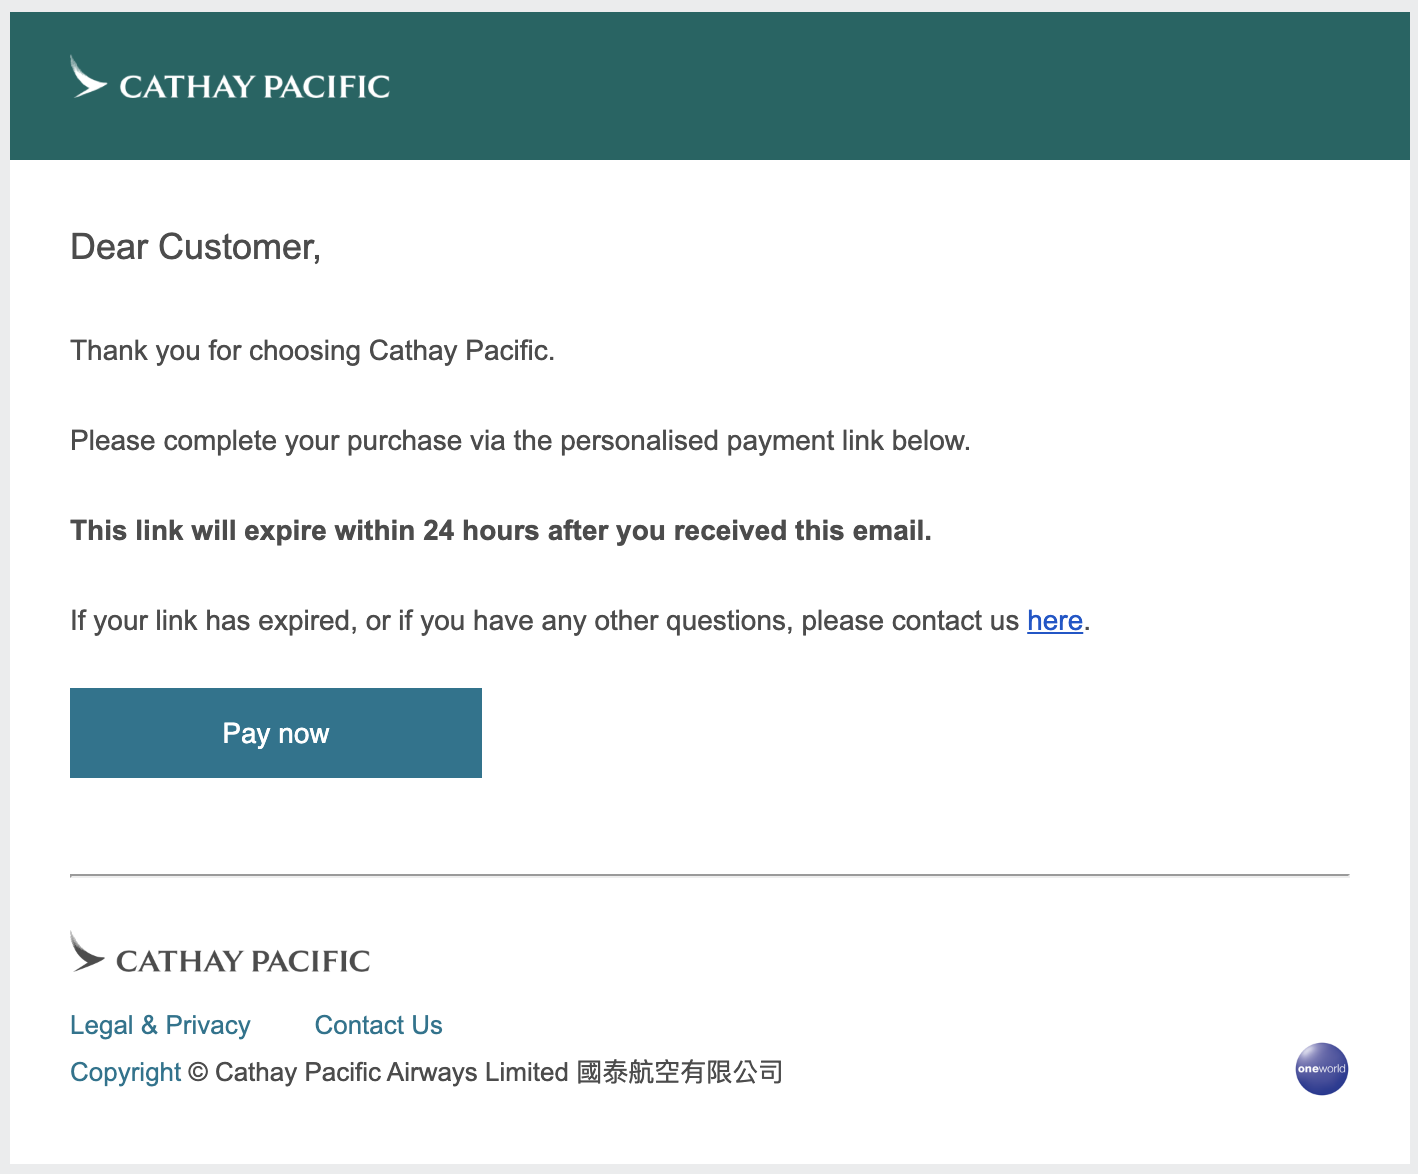Click the "Thank you for choosing Cathay Pacific" line
Image resolution: width=1418 pixels, height=1174 pixels.
(x=312, y=351)
